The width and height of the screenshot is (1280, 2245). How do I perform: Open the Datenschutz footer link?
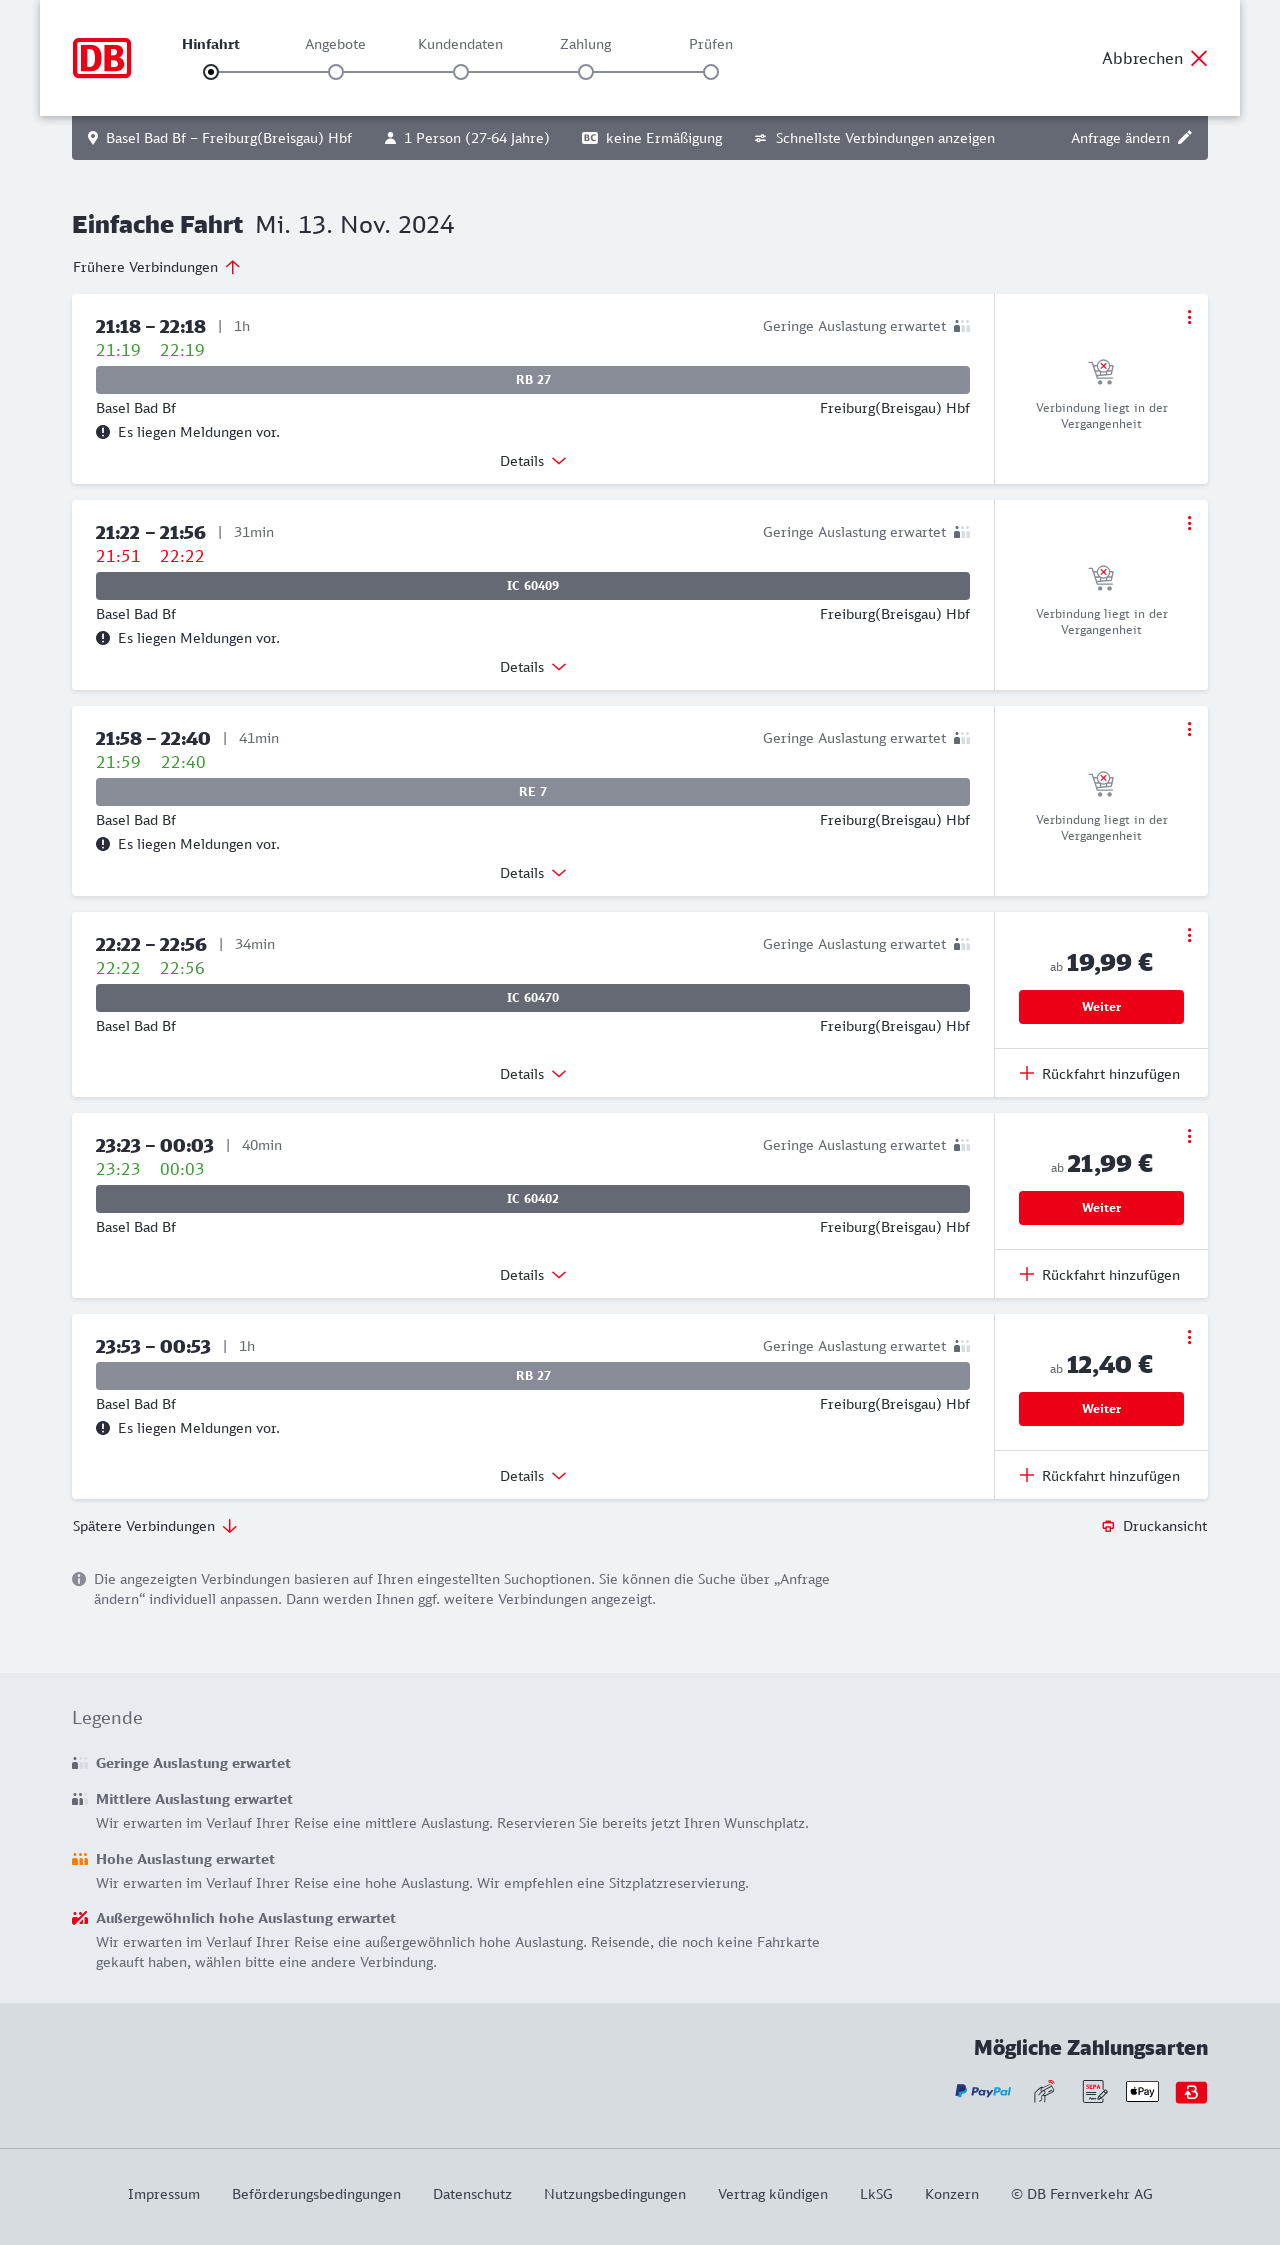pos(472,2194)
